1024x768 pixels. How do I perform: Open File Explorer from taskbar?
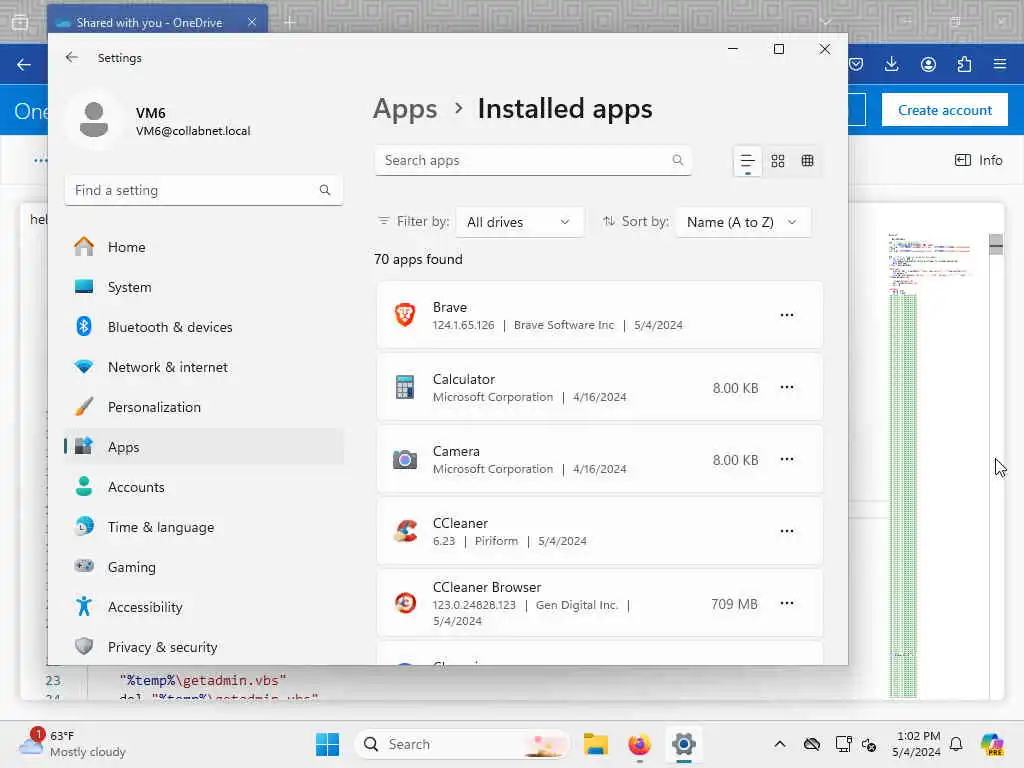596,744
